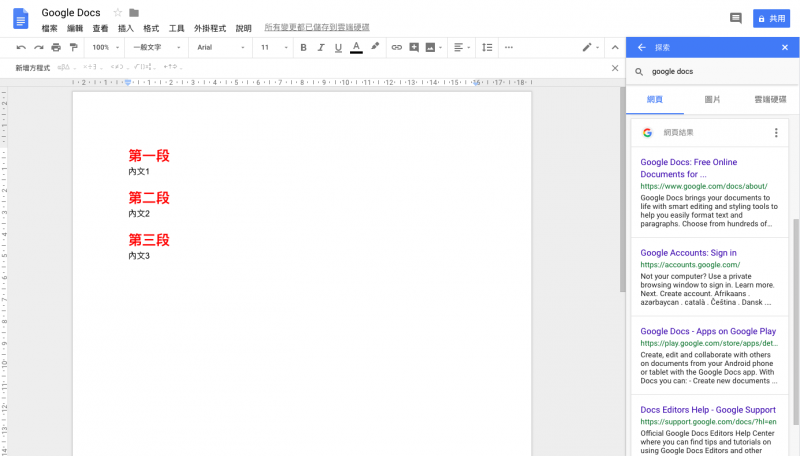Select the paint format tool
This screenshot has width=800, height=456.
click(74, 47)
